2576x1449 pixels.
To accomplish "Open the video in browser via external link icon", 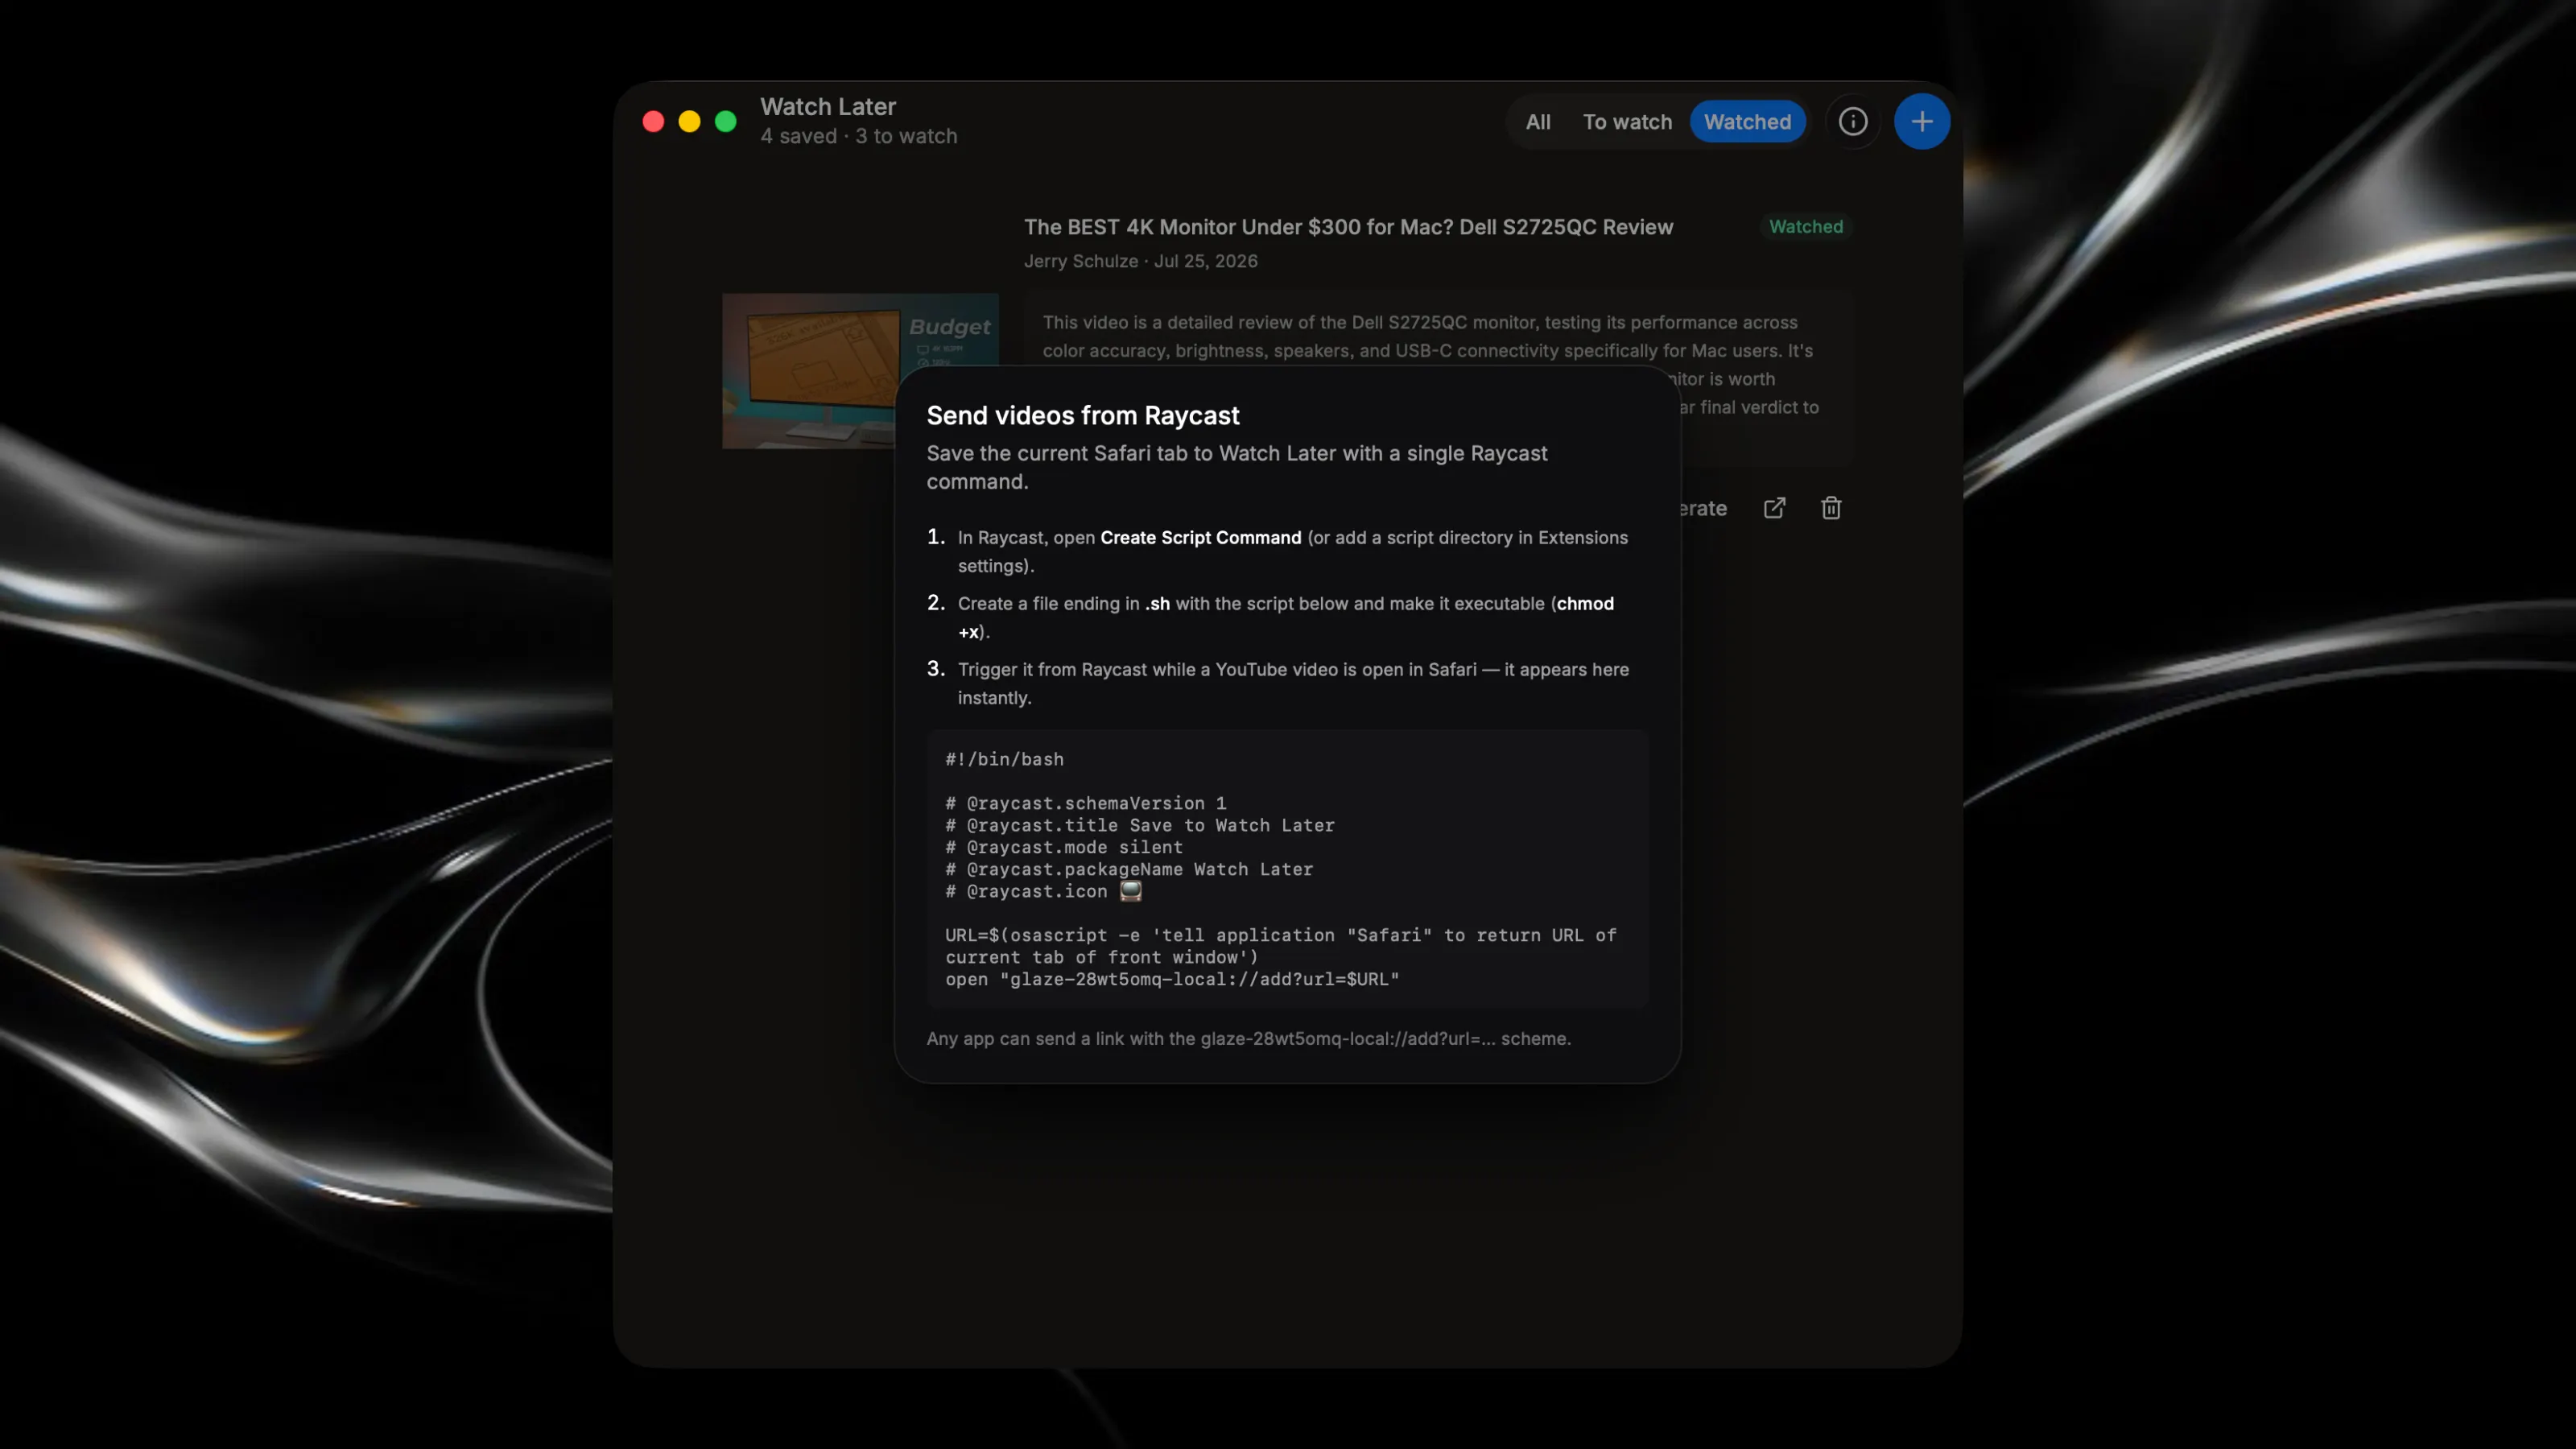I will pyautogui.click(x=1774, y=508).
